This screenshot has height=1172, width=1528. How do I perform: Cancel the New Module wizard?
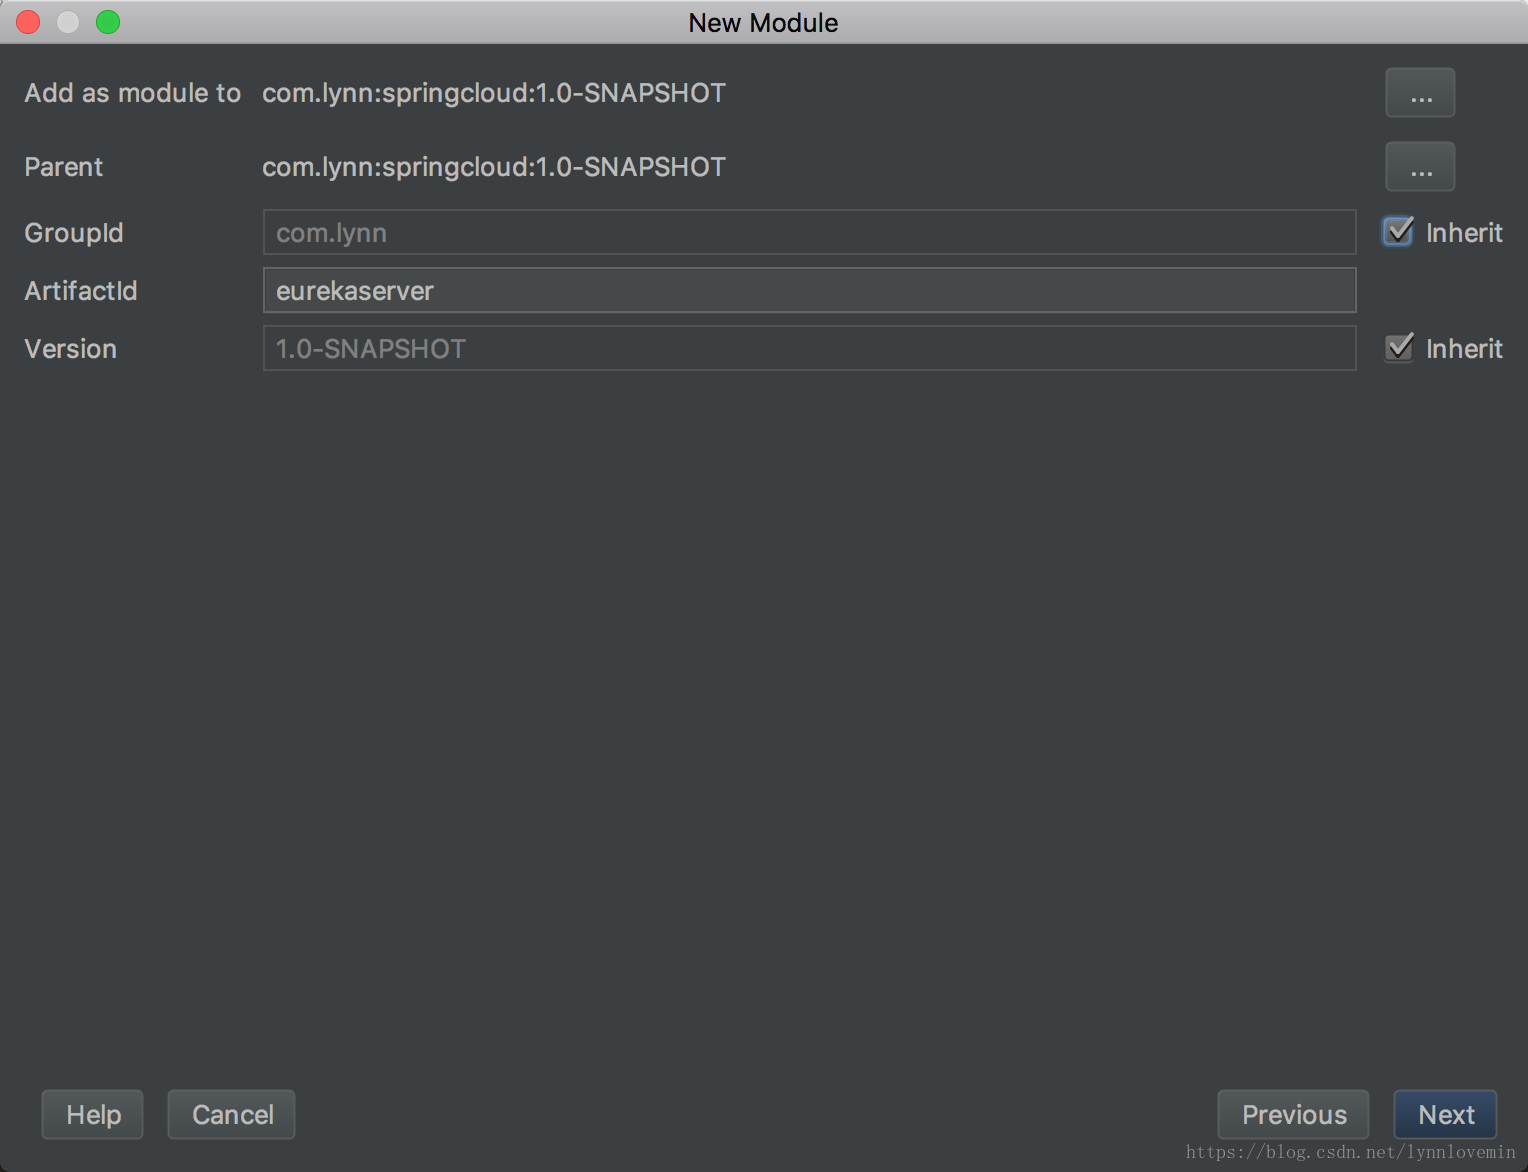(232, 1115)
